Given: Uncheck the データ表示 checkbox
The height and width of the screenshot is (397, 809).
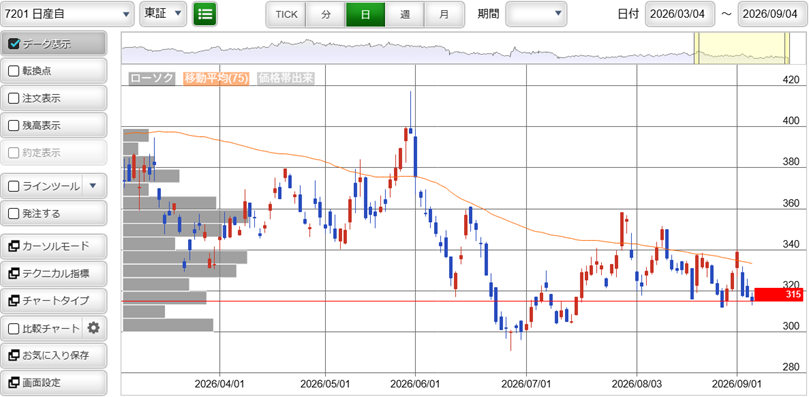Looking at the screenshot, I should pos(14,44).
